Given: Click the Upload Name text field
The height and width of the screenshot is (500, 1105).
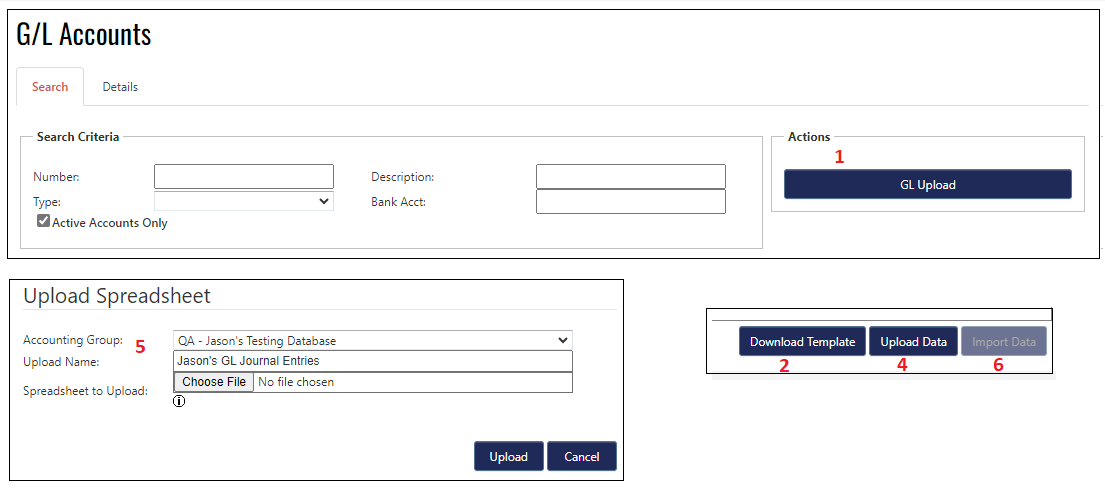Looking at the screenshot, I should coord(372,361).
